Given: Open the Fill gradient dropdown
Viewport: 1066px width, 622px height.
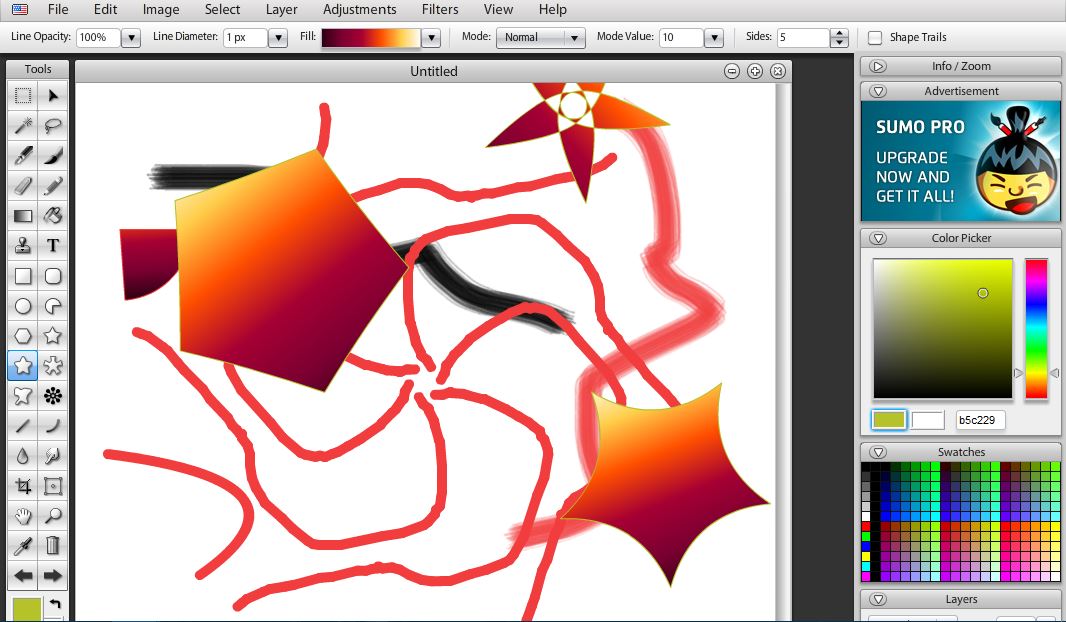Looking at the screenshot, I should 430,37.
